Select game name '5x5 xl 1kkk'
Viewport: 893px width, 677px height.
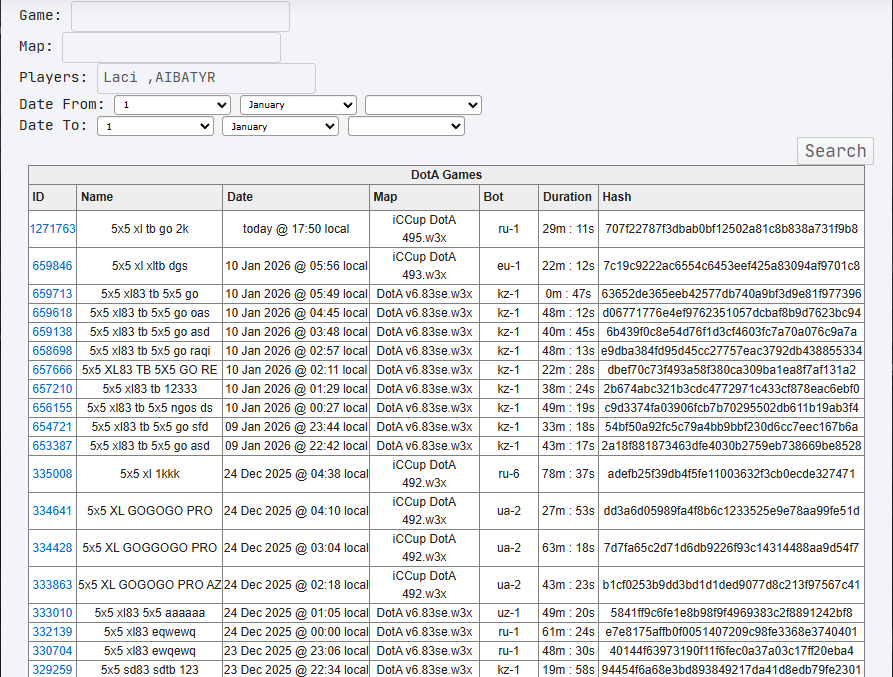pos(150,474)
